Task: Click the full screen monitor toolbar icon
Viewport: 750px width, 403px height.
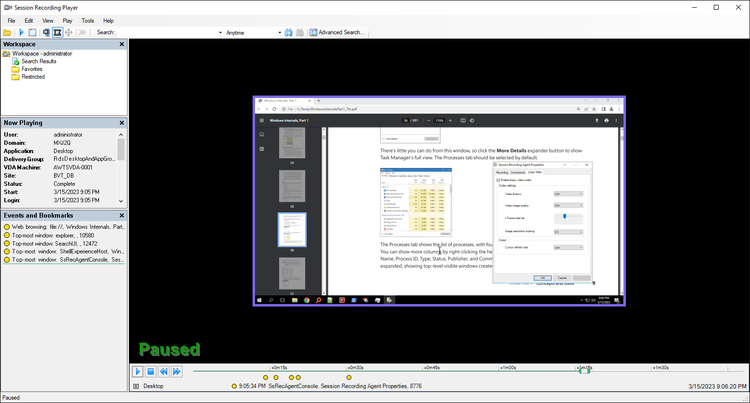Action: point(46,33)
